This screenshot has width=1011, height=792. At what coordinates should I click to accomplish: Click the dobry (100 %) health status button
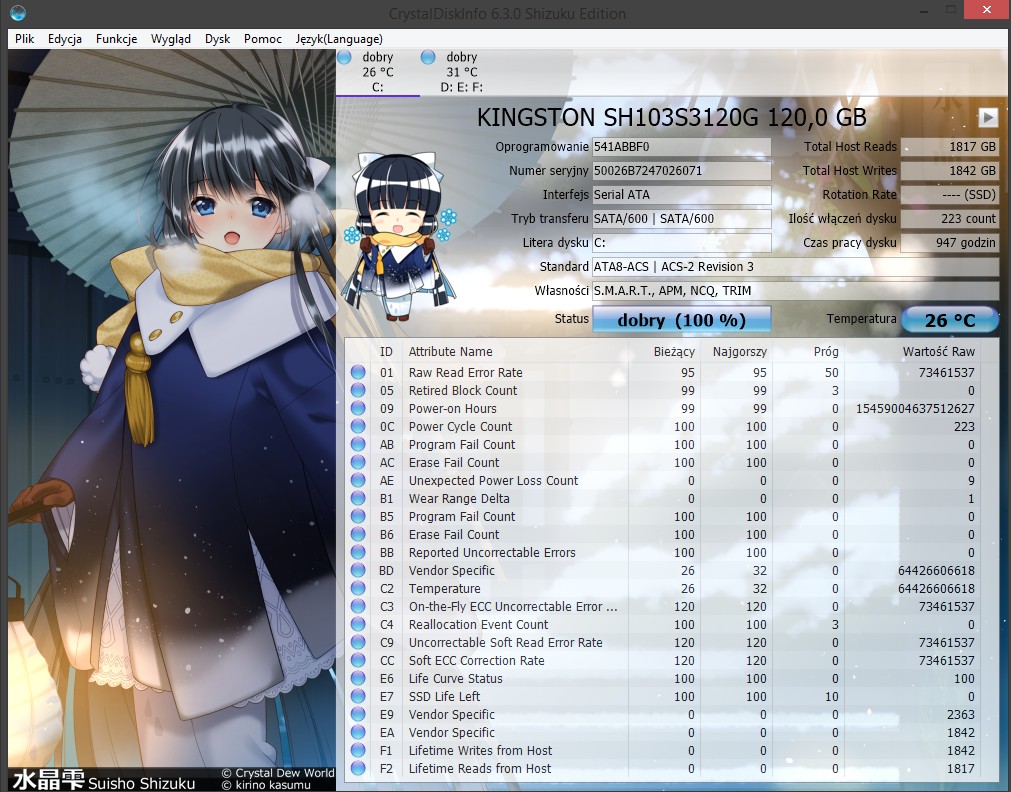coord(682,320)
